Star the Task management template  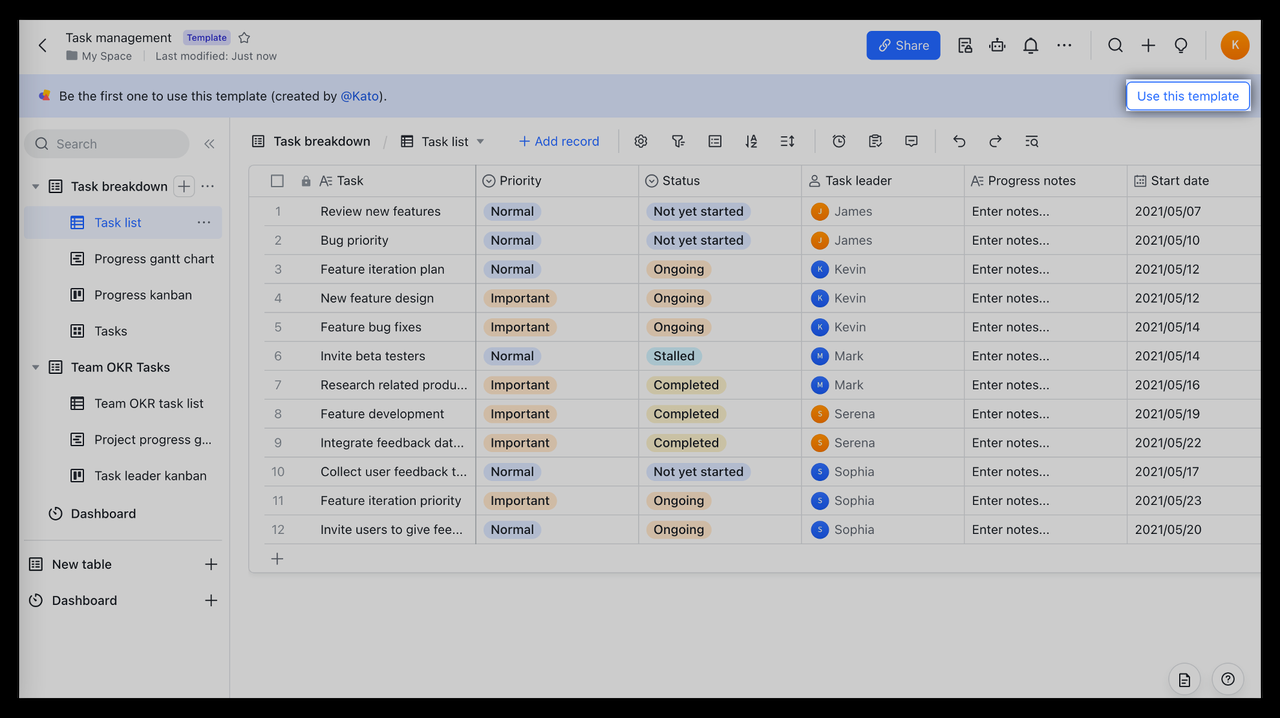click(x=244, y=38)
